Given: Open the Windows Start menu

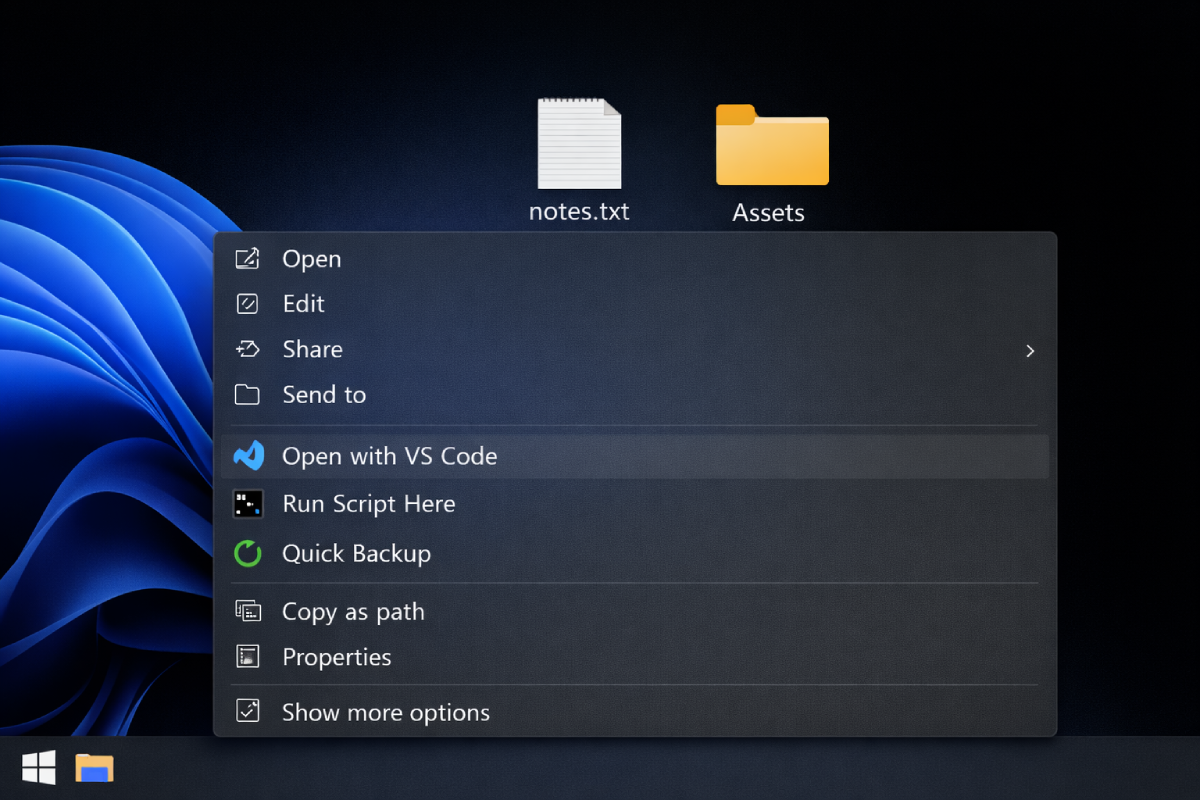Looking at the screenshot, I should pyautogui.click(x=39, y=768).
